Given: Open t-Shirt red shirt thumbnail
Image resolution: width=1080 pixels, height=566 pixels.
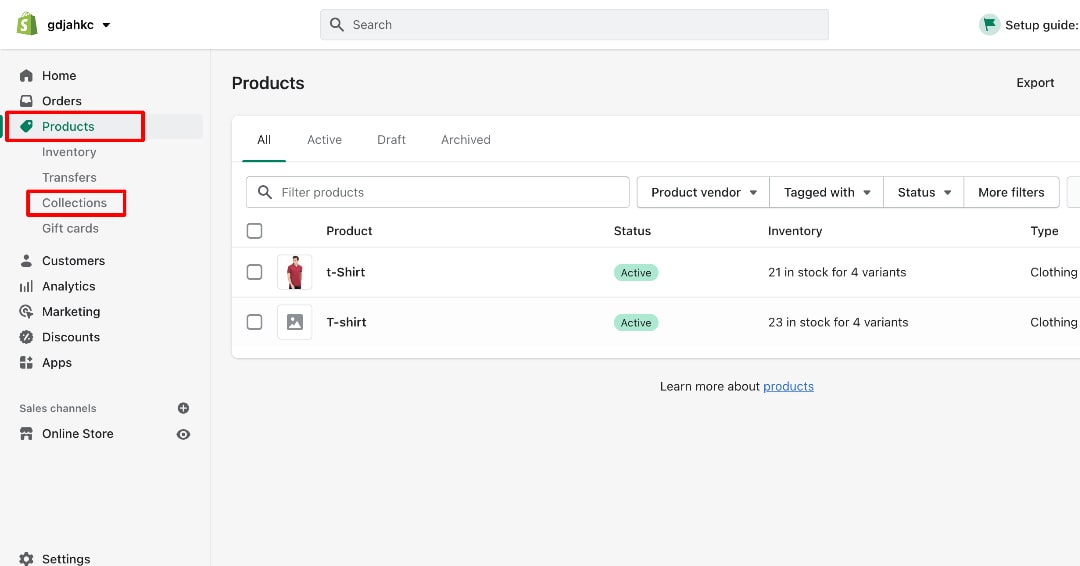Looking at the screenshot, I should (x=295, y=272).
